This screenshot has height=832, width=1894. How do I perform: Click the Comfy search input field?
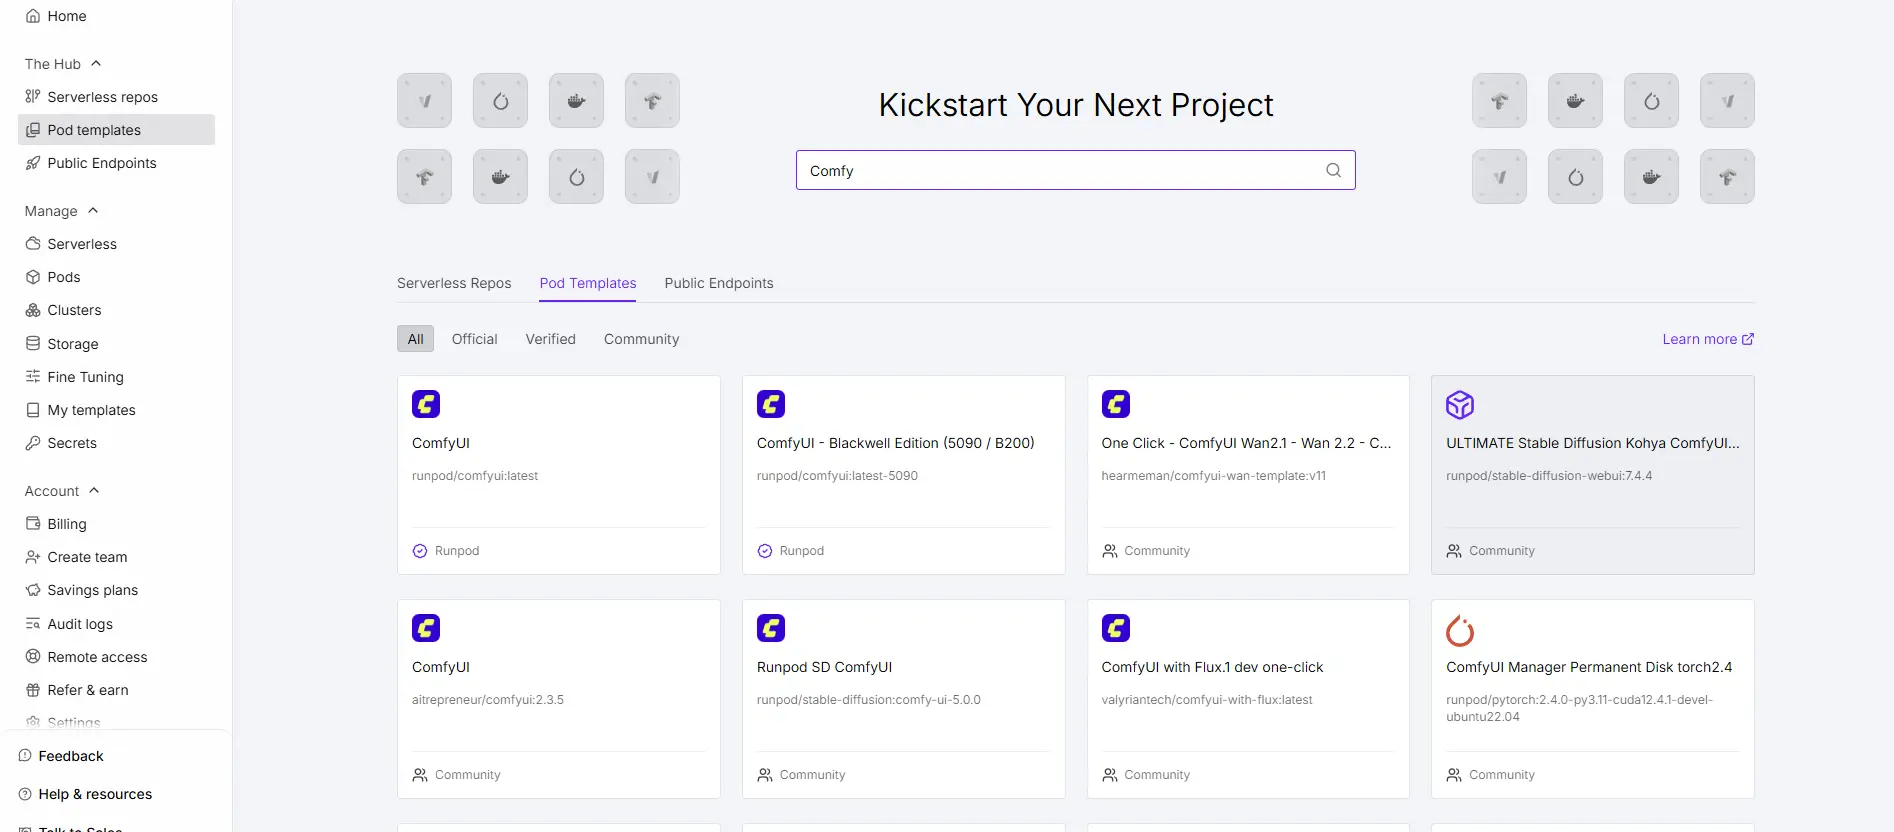click(1060, 170)
